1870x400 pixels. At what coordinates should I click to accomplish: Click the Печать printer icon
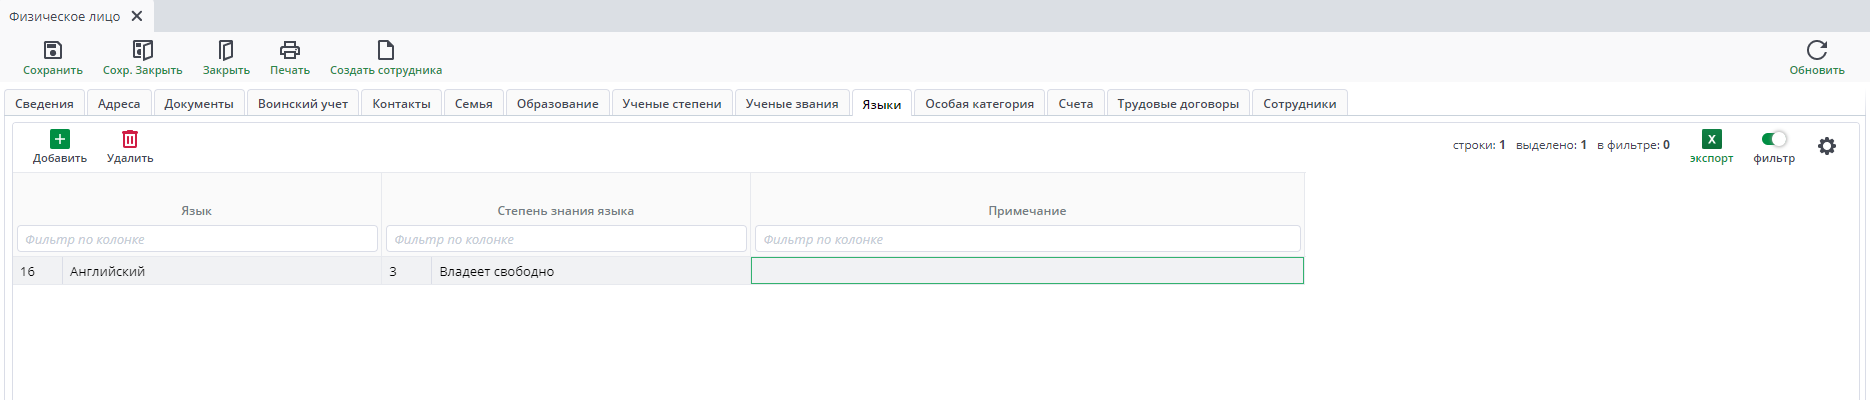[290, 50]
